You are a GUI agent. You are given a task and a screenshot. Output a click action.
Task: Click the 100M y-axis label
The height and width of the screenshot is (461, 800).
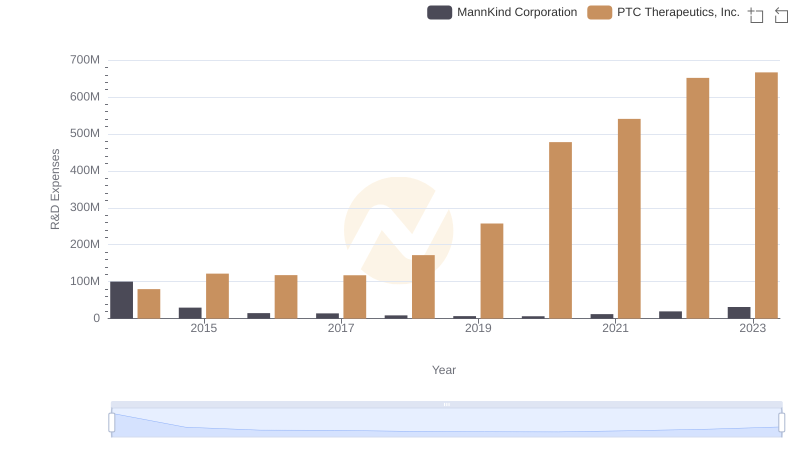tap(85, 281)
